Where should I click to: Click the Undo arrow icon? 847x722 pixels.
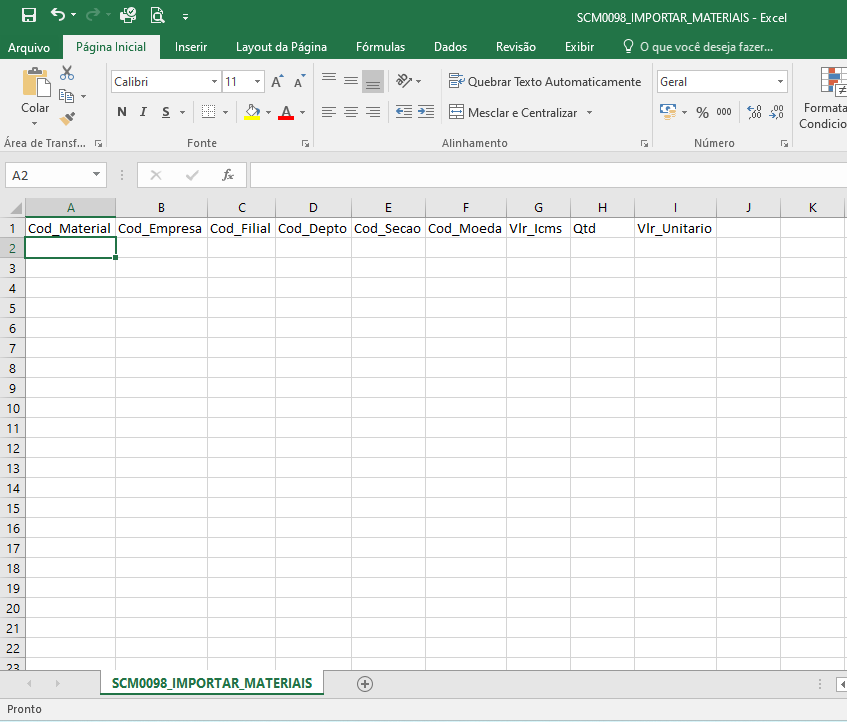coord(58,15)
